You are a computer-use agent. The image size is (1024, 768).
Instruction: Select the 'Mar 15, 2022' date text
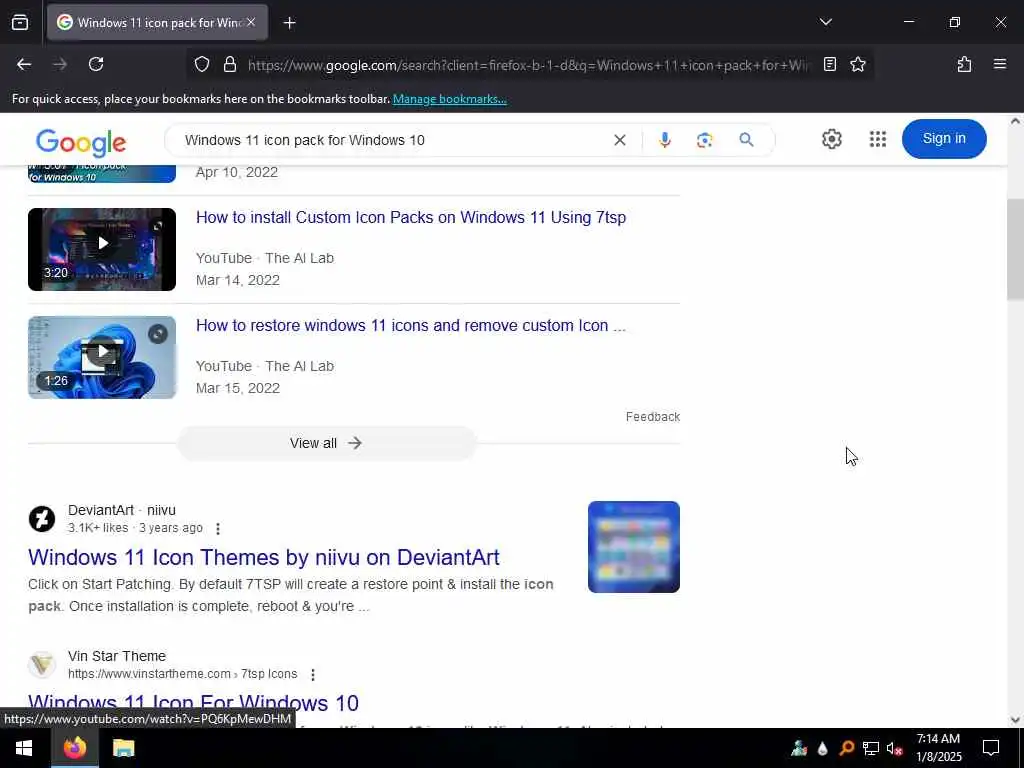tap(238, 388)
